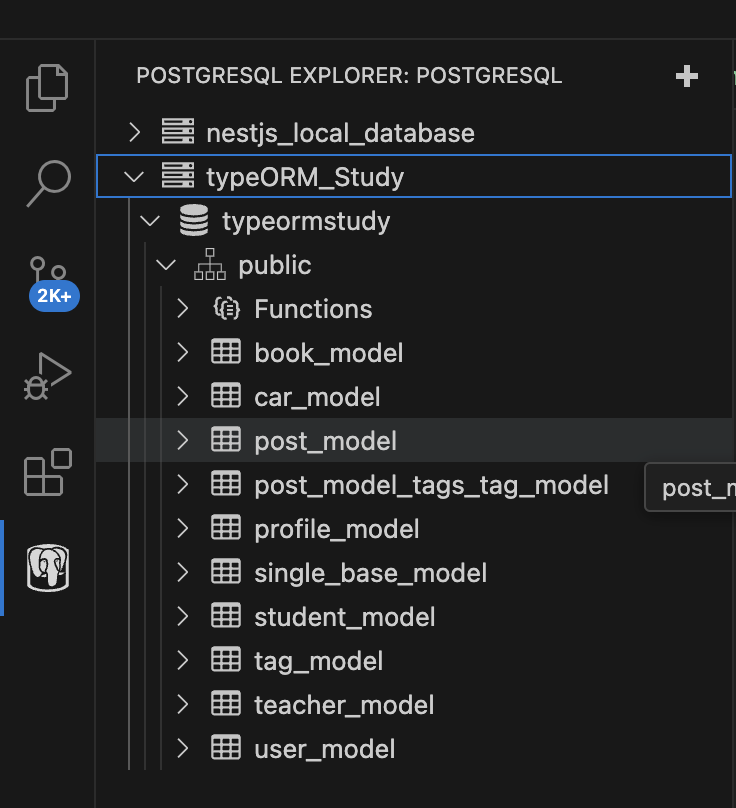736x808 pixels.
Task: Select the single_base_model label
Action: click(x=371, y=574)
